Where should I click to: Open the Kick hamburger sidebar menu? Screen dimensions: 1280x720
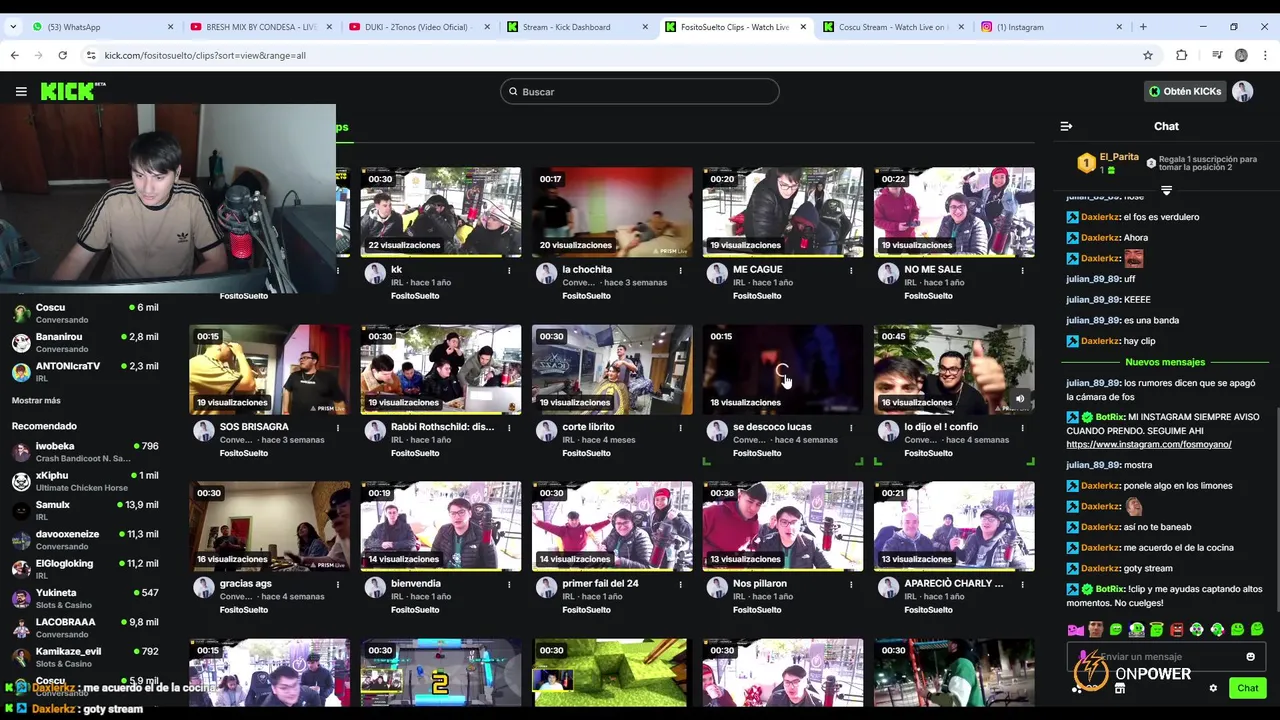[21, 91]
